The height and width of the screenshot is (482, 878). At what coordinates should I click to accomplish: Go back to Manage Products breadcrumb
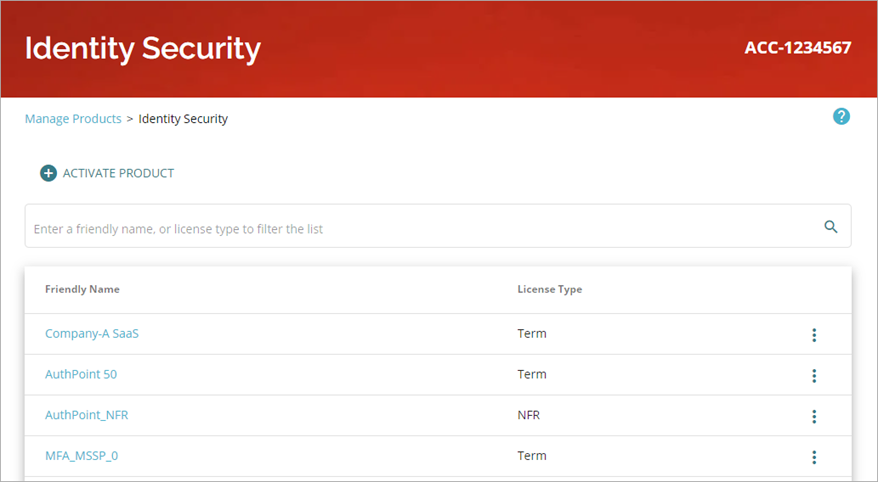point(73,119)
